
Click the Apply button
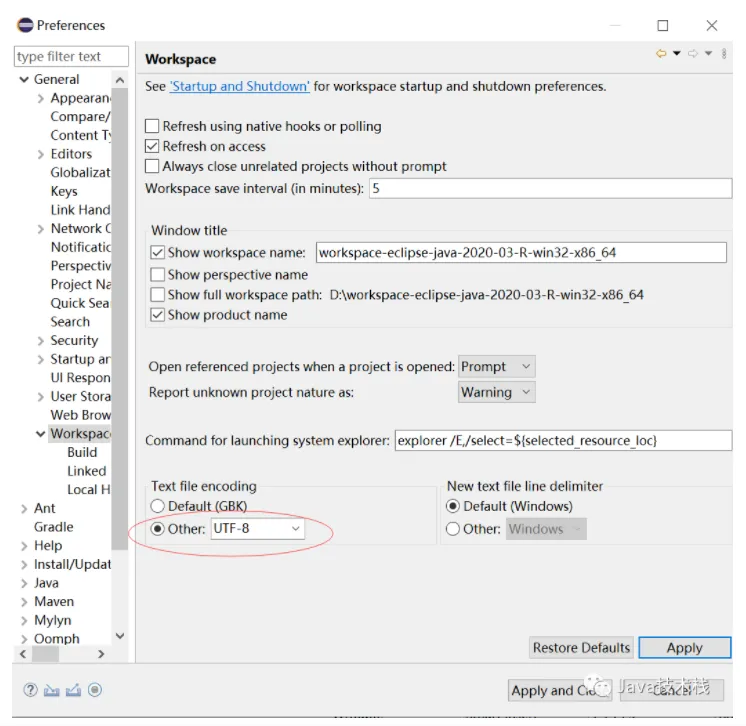685,648
